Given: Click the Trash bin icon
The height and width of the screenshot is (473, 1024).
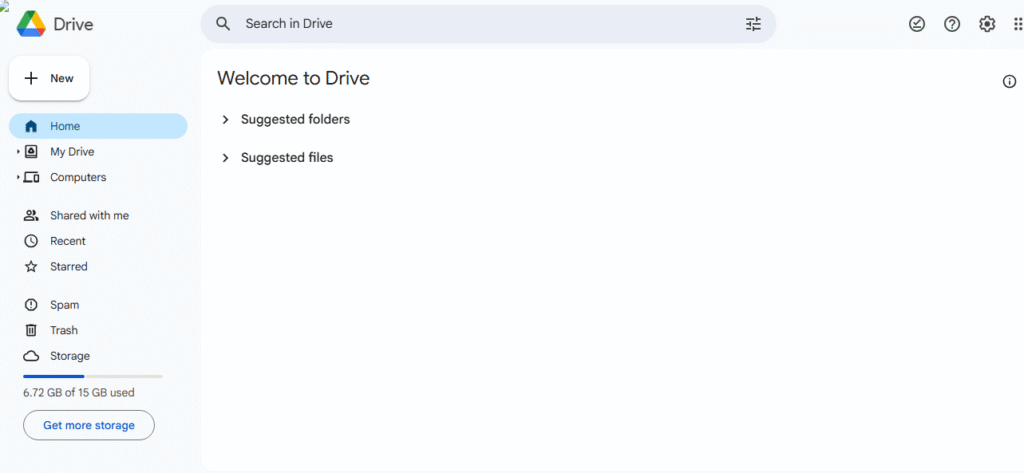Looking at the screenshot, I should click(x=31, y=331).
